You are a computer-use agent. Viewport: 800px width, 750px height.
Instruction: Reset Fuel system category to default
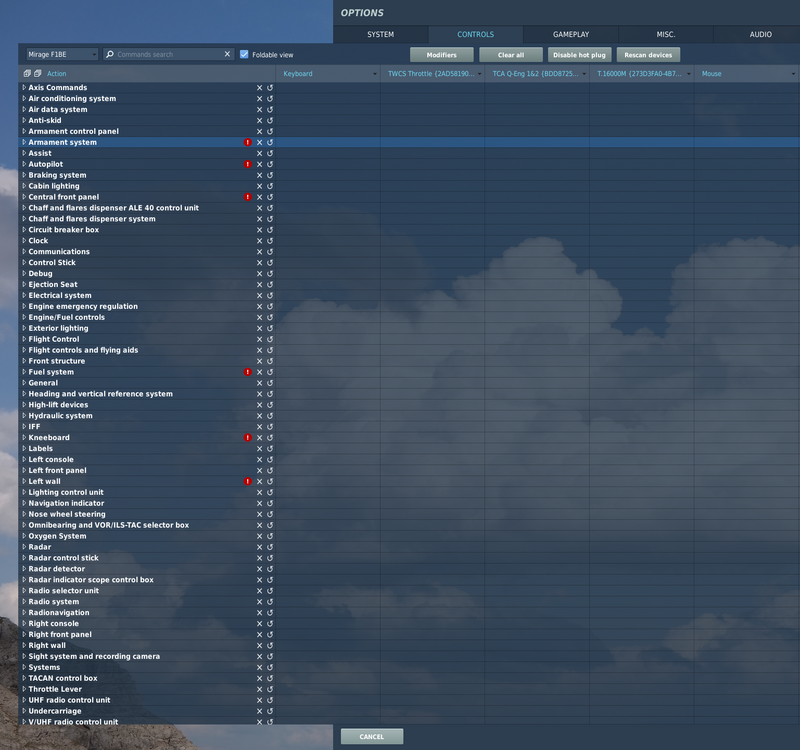[270, 372]
